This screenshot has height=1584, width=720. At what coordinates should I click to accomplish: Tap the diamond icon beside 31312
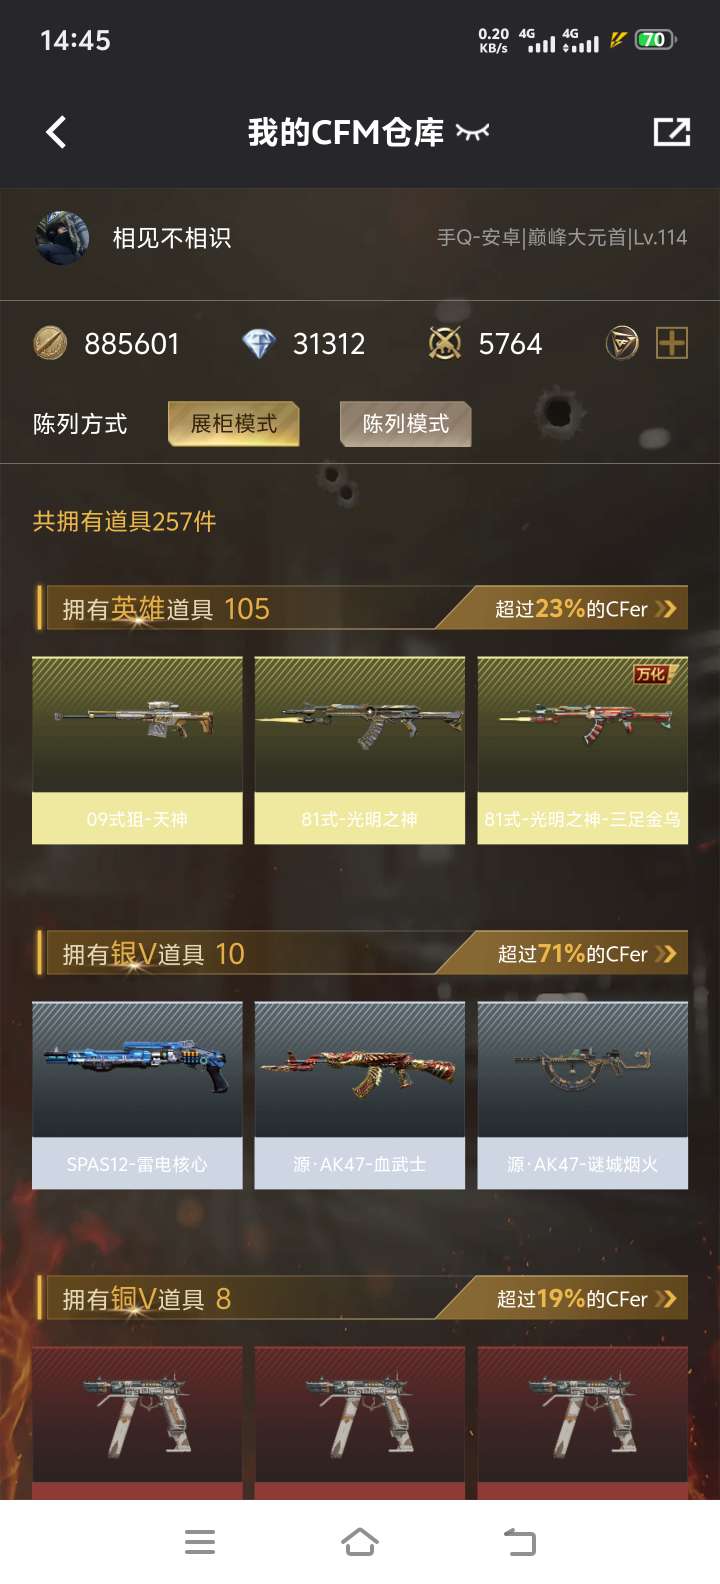259,344
